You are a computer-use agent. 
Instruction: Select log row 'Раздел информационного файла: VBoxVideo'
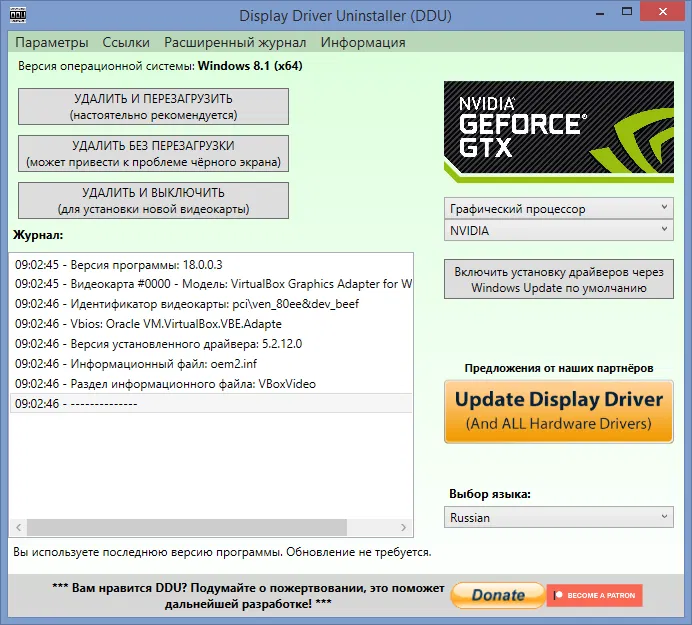point(211,384)
